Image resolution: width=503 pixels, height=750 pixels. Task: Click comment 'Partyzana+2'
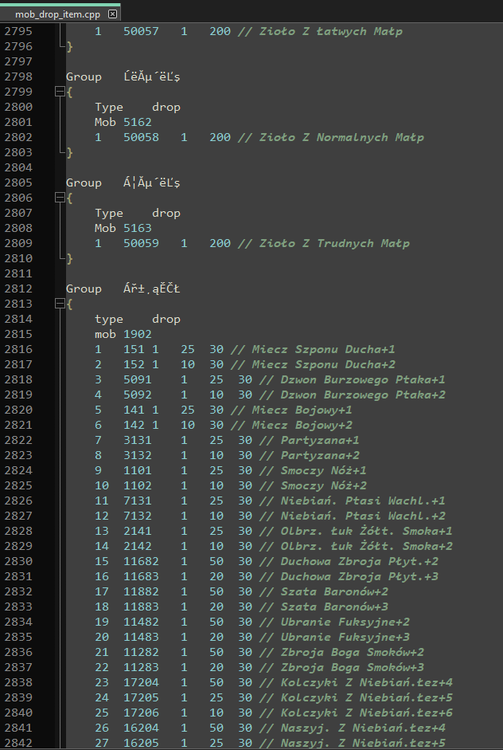coord(320,456)
